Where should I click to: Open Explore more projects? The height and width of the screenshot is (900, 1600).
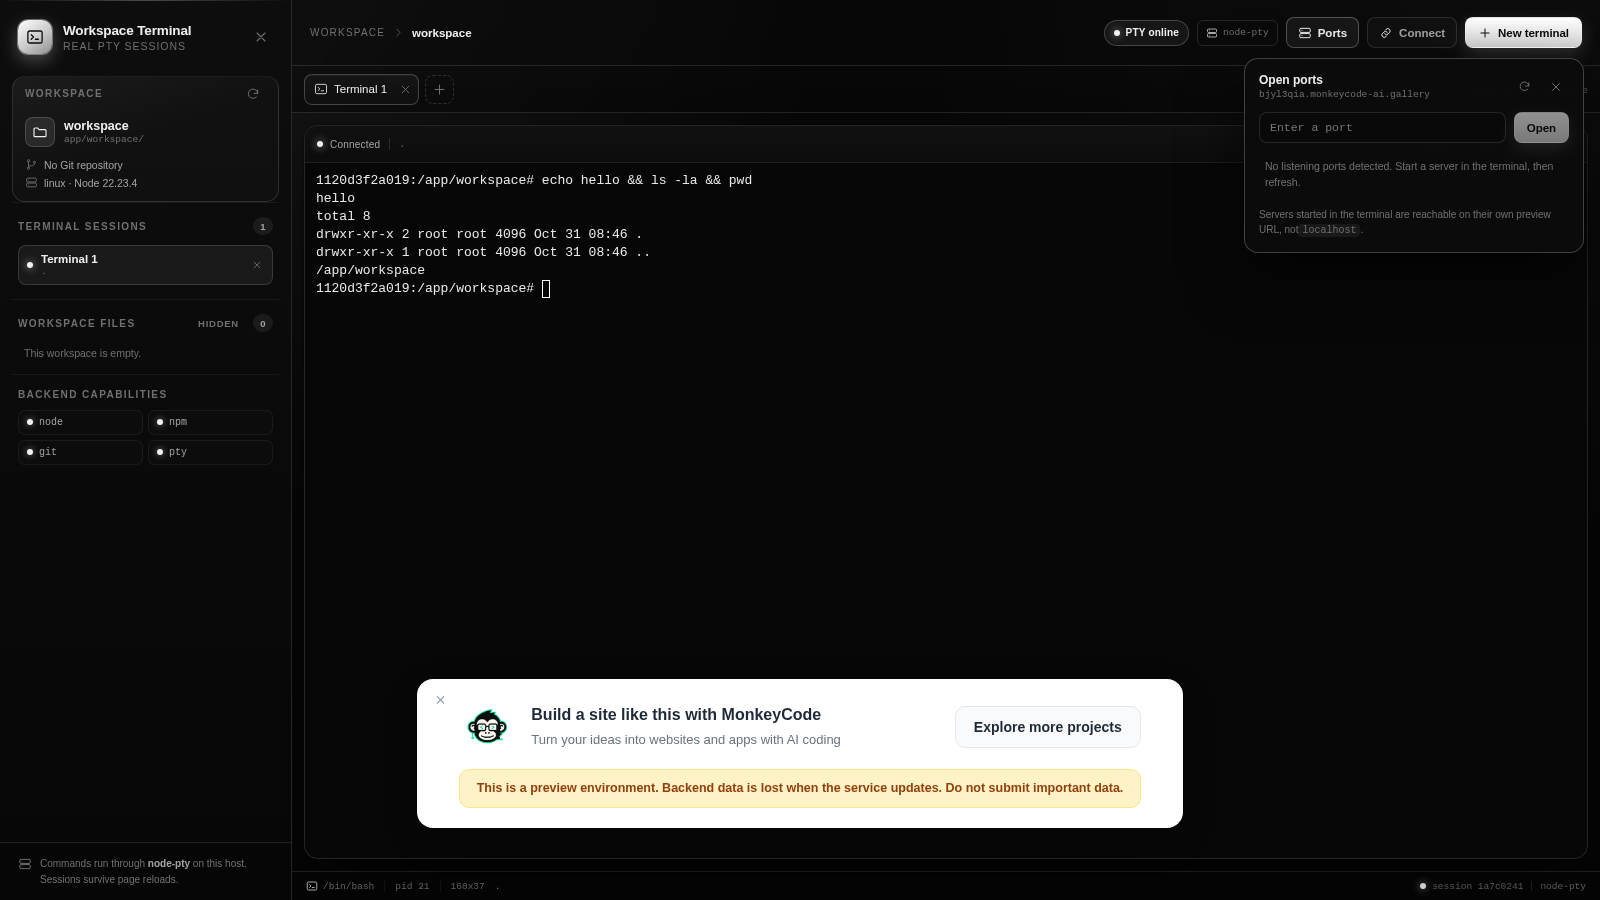pos(1047,727)
